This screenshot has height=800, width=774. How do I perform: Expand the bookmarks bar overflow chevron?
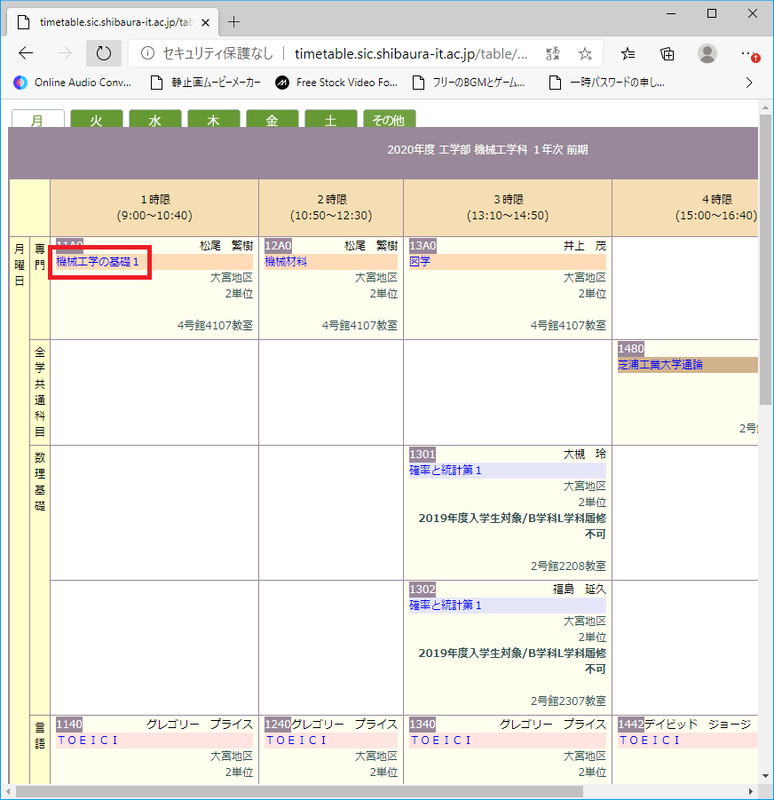tap(749, 82)
